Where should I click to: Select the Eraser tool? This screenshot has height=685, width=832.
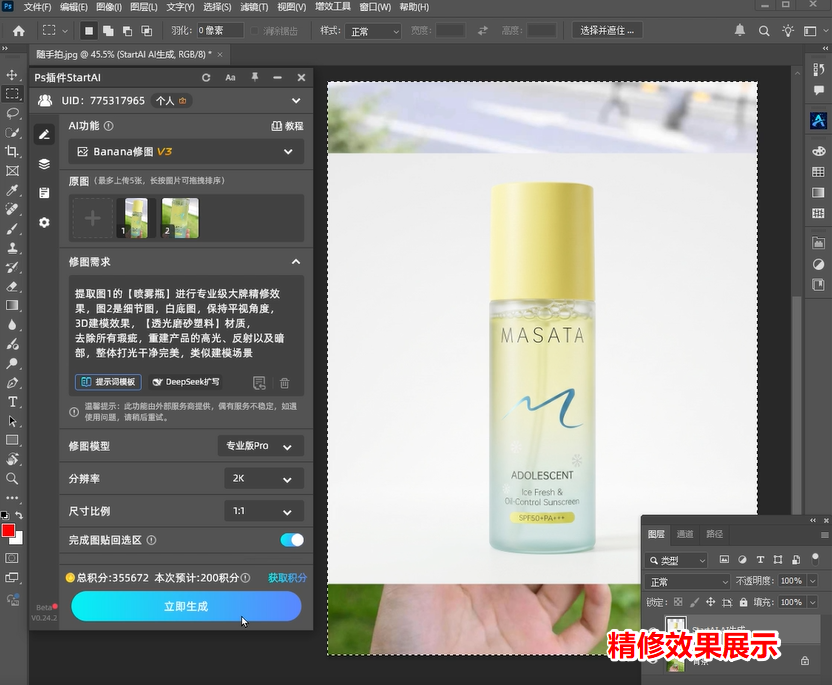[12, 287]
